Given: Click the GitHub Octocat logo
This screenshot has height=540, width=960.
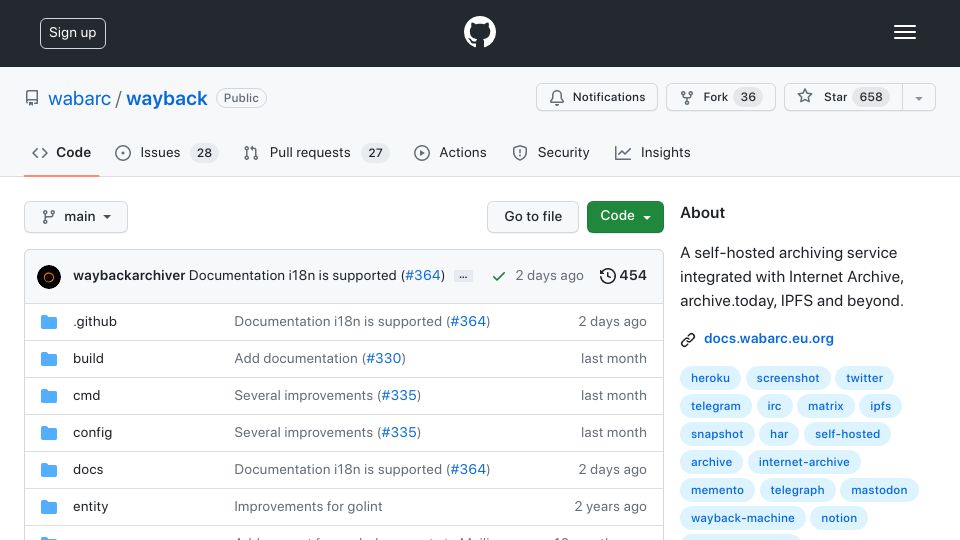Looking at the screenshot, I should (479, 32).
